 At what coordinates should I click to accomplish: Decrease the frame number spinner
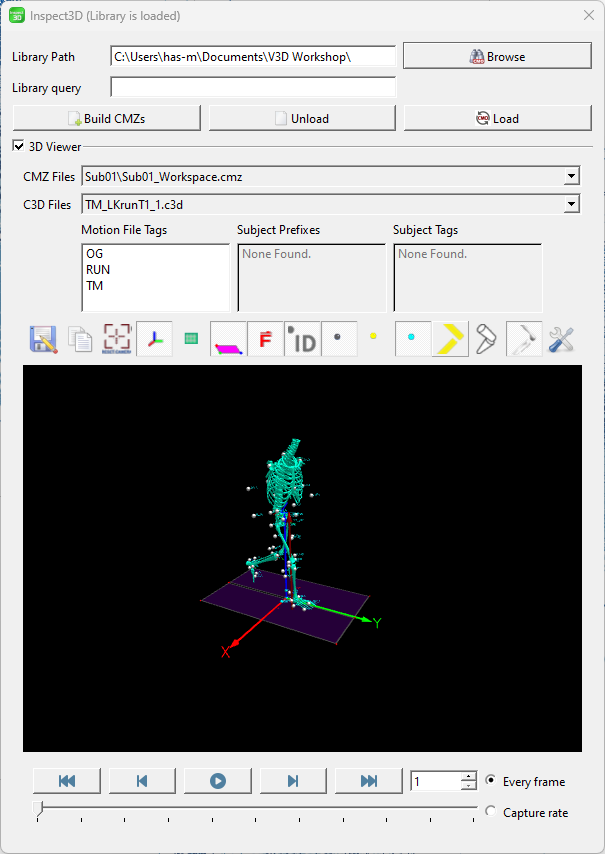(469, 786)
